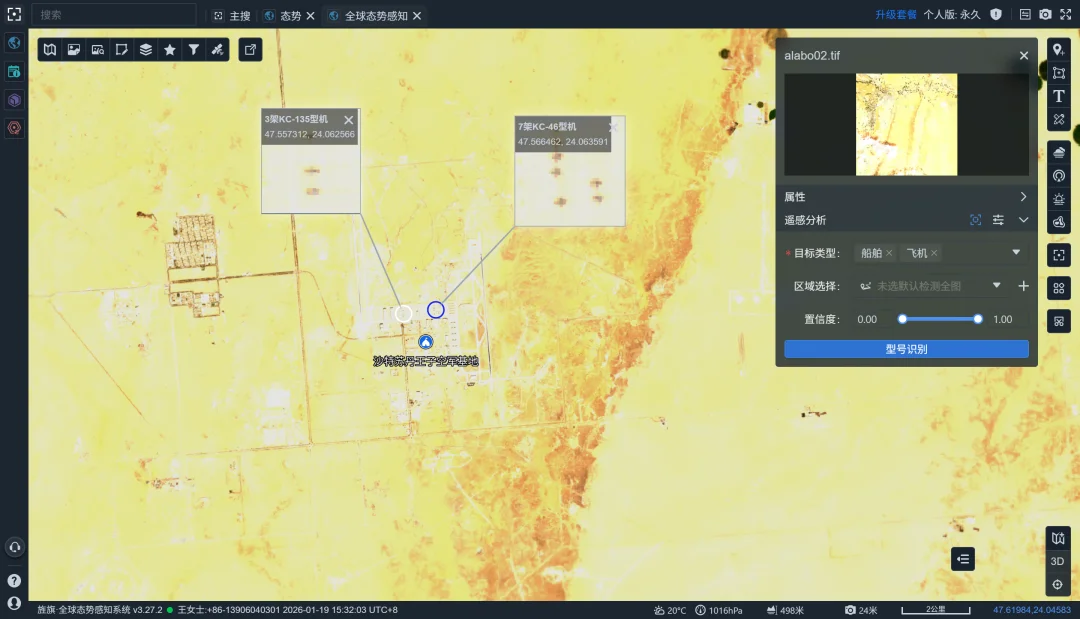Click the add location marker icon
This screenshot has height=619, width=1080.
(x=1059, y=49)
